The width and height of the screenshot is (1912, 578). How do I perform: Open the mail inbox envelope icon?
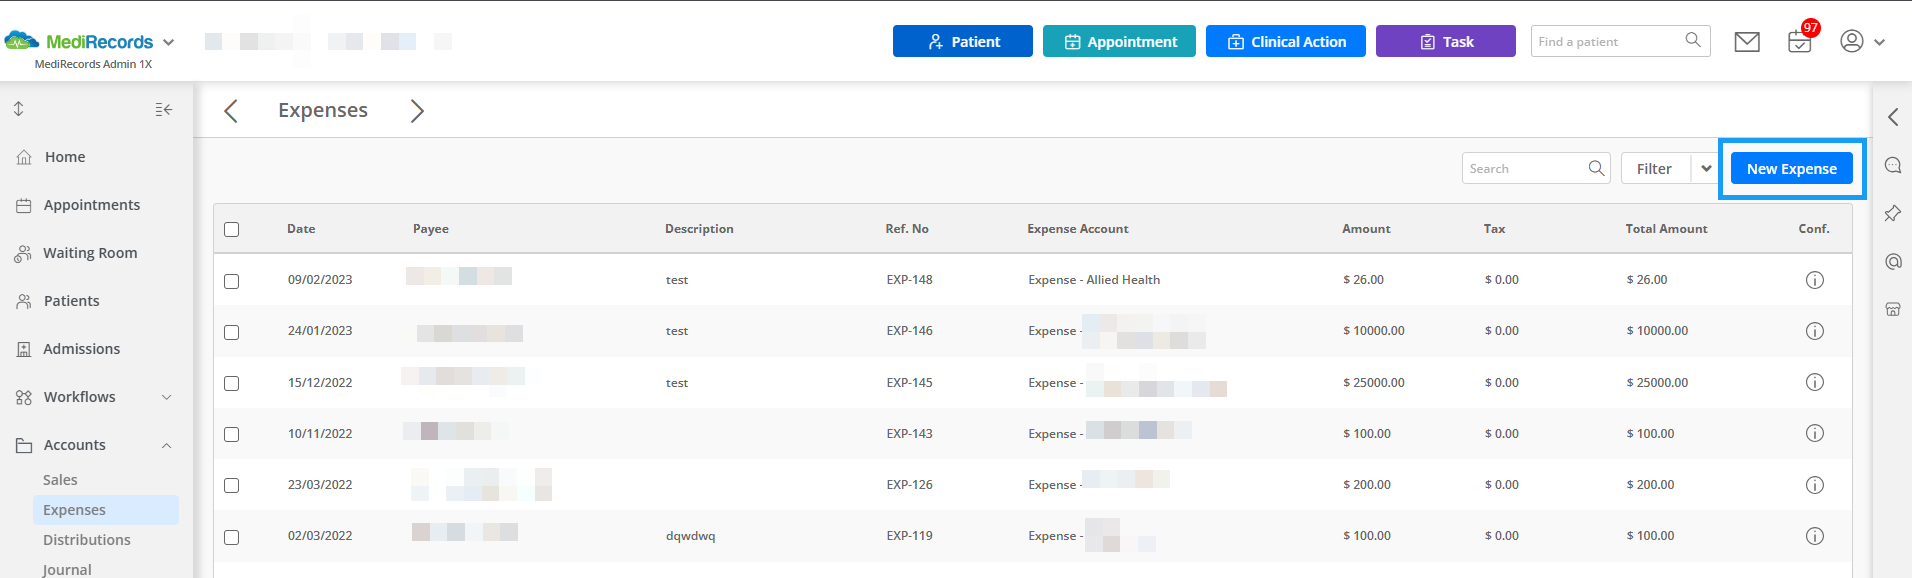tap(1747, 42)
